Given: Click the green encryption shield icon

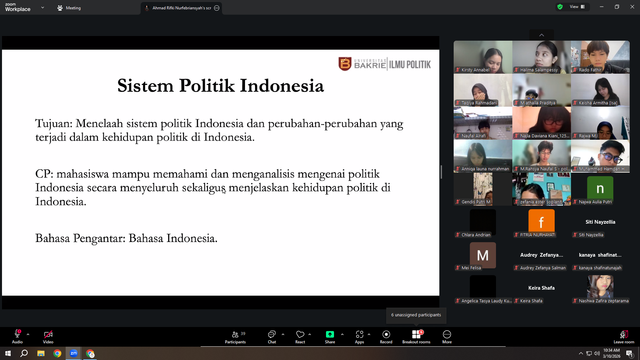Looking at the screenshot, I should (x=560, y=7).
